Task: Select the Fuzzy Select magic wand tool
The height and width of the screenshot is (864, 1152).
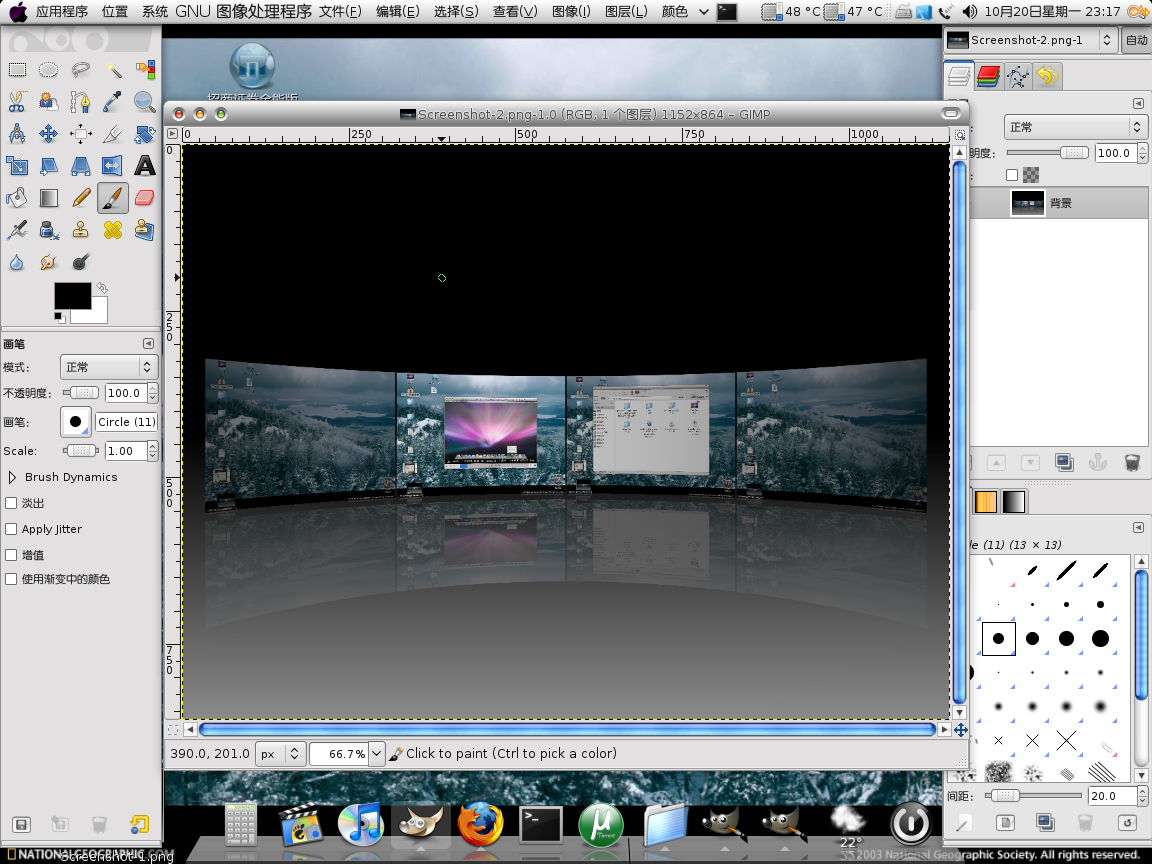Action: pyautogui.click(x=112, y=70)
